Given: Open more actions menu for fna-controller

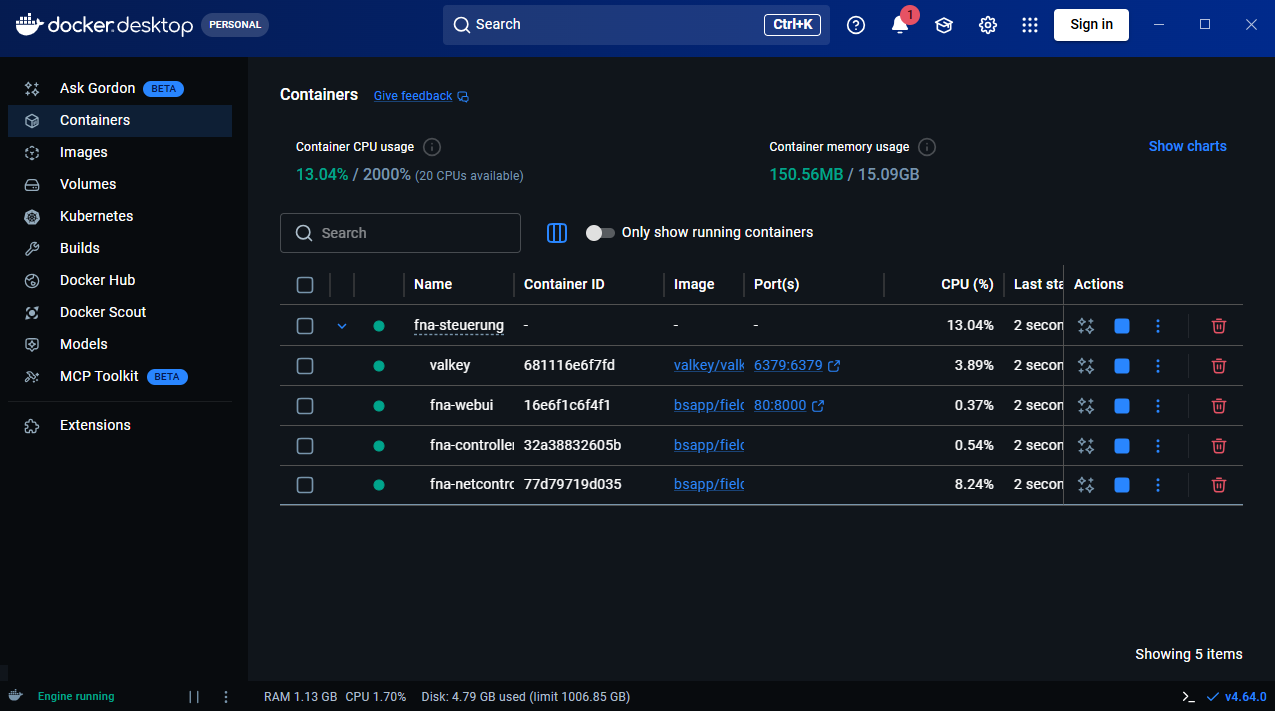Looking at the screenshot, I should click(x=1158, y=446).
